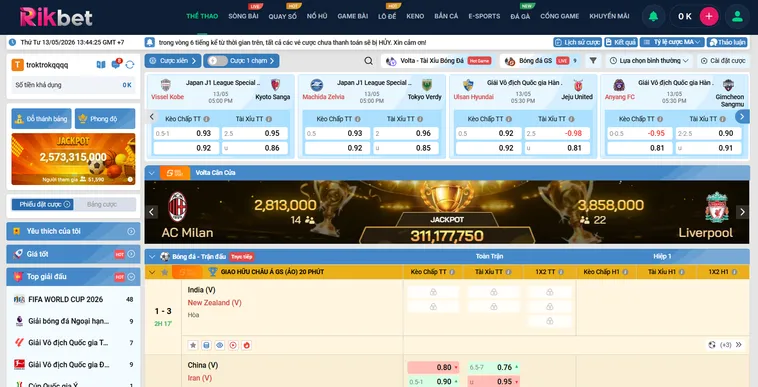Open Lịch sử cược button
The width and height of the screenshot is (758, 387).
[x=578, y=43]
